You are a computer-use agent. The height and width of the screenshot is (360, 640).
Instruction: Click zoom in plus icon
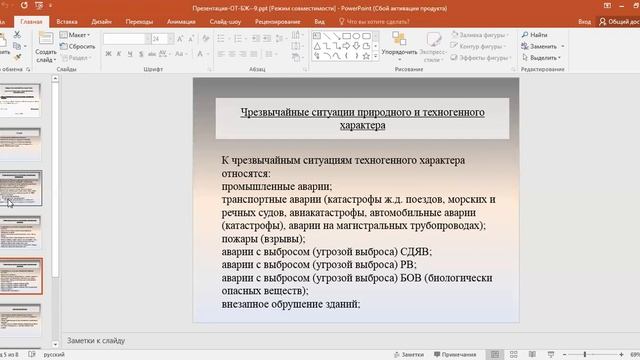[621, 354]
